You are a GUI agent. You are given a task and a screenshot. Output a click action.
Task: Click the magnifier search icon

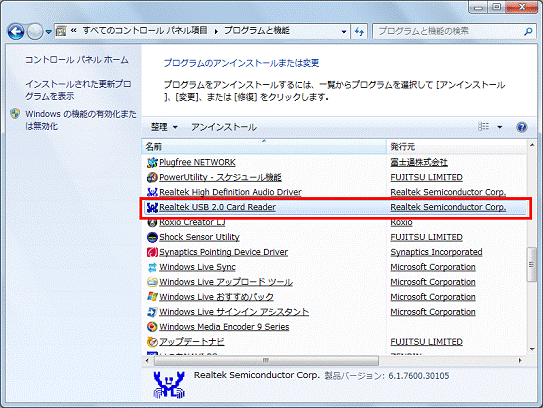(528, 32)
